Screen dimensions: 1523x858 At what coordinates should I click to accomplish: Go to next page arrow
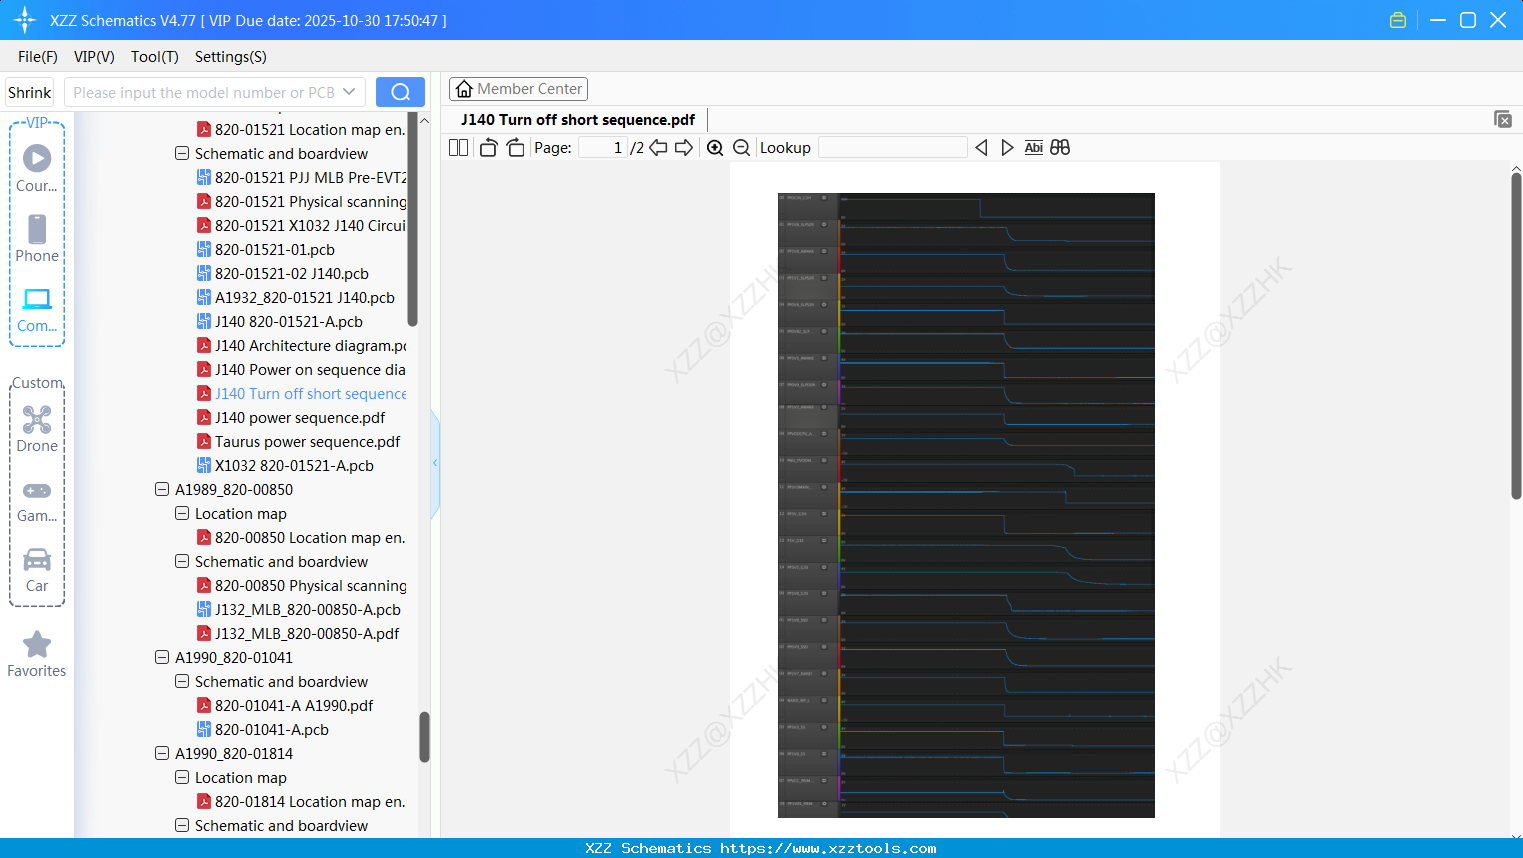[x=684, y=147]
